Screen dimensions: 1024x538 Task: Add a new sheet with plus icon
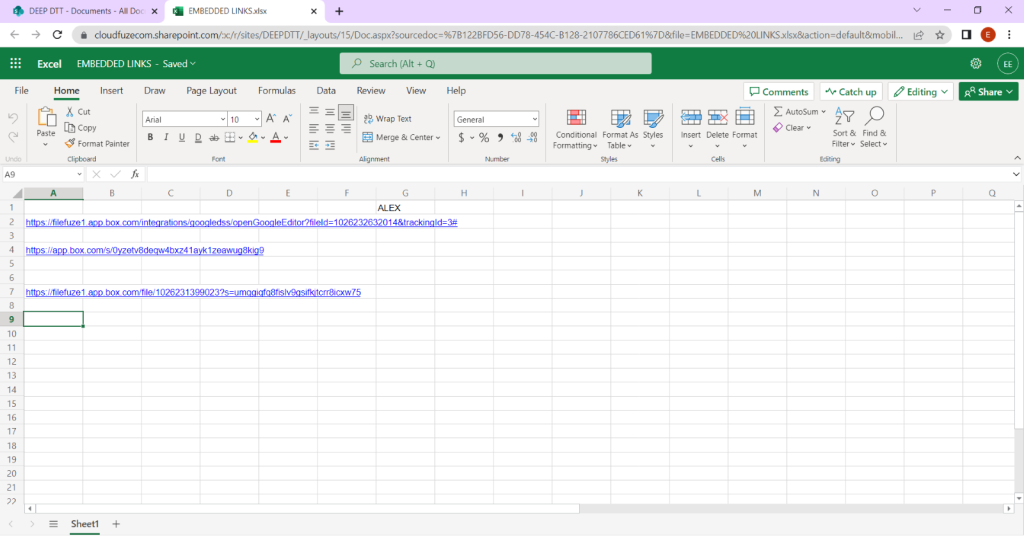(116, 524)
